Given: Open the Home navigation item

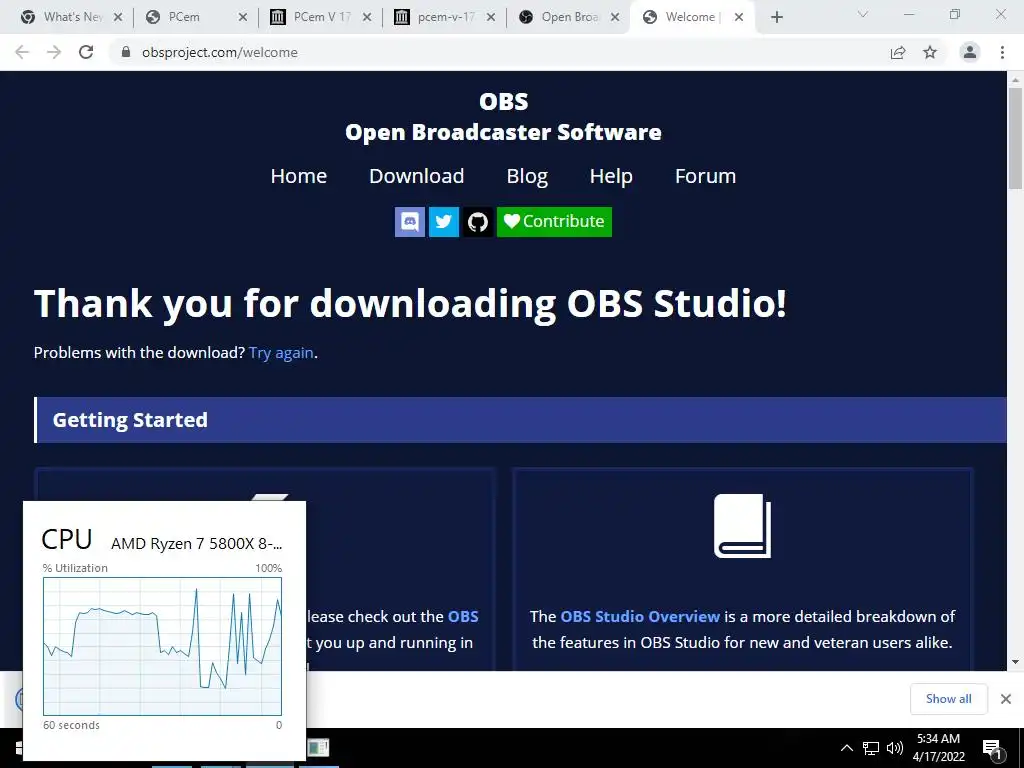Looking at the screenshot, I should 298,176.
